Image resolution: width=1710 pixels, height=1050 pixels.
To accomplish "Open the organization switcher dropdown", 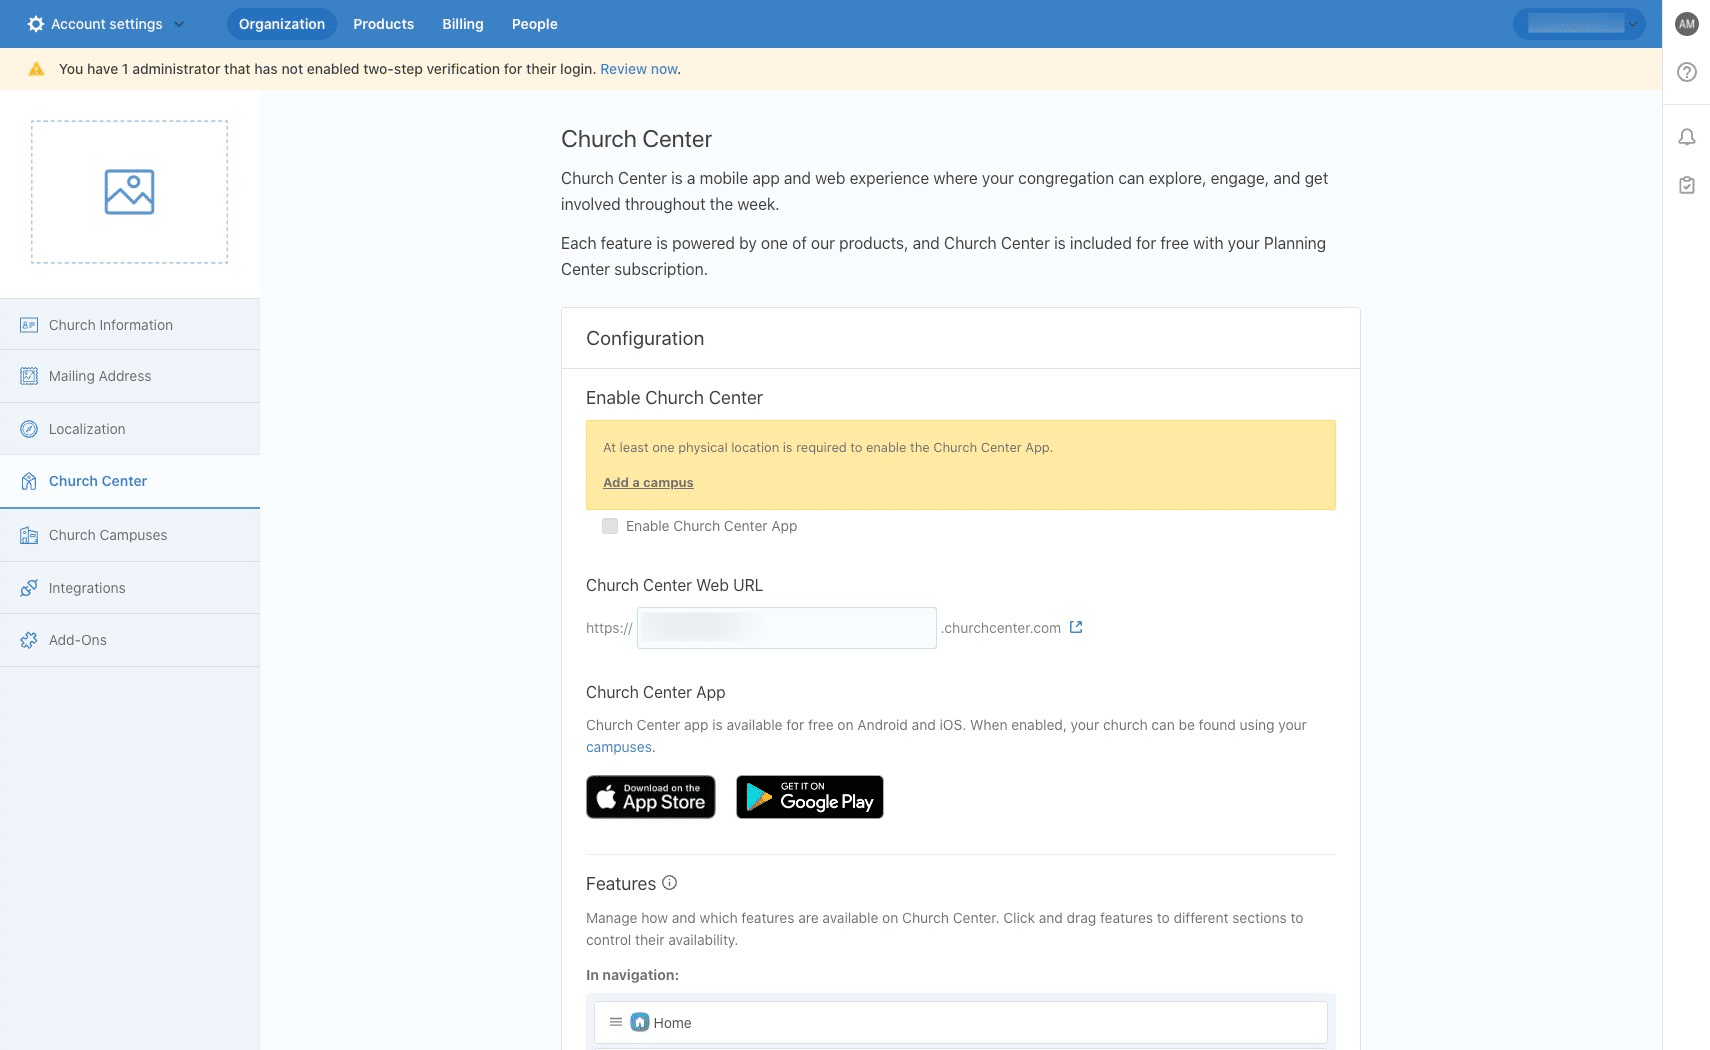I will [x=1579, y=24].
